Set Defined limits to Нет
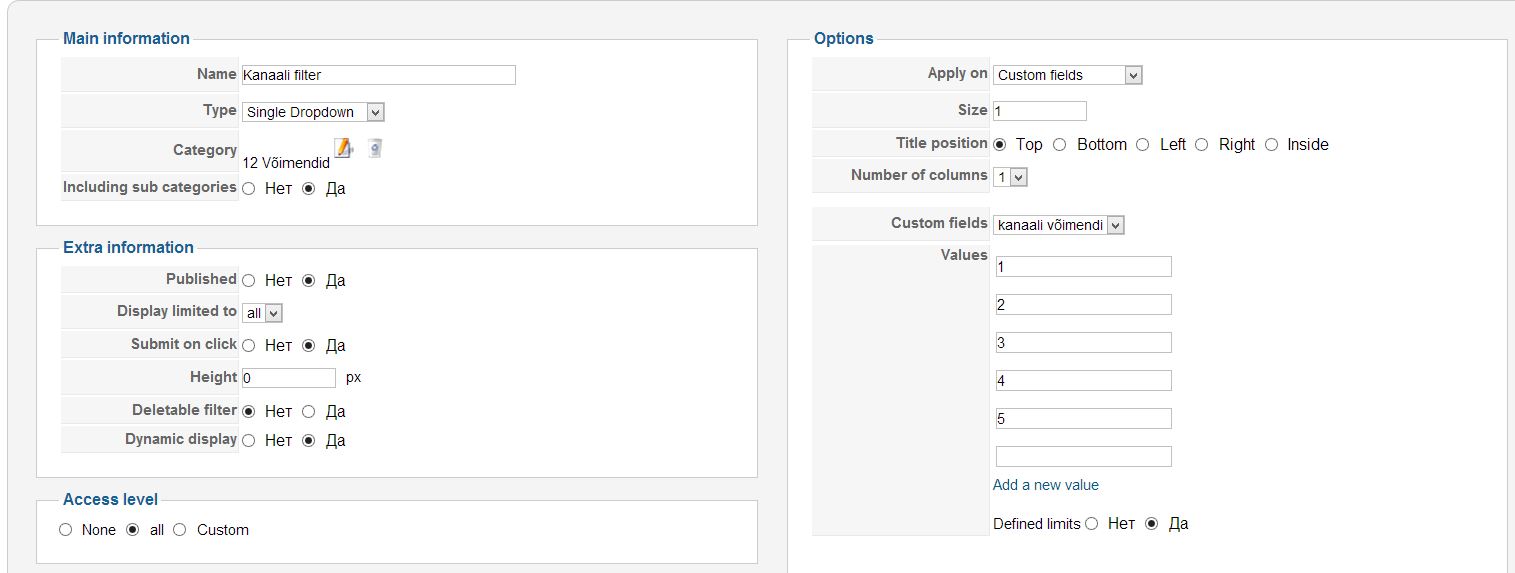This screenshot has width=1515, height=573. click(1092, 523)
